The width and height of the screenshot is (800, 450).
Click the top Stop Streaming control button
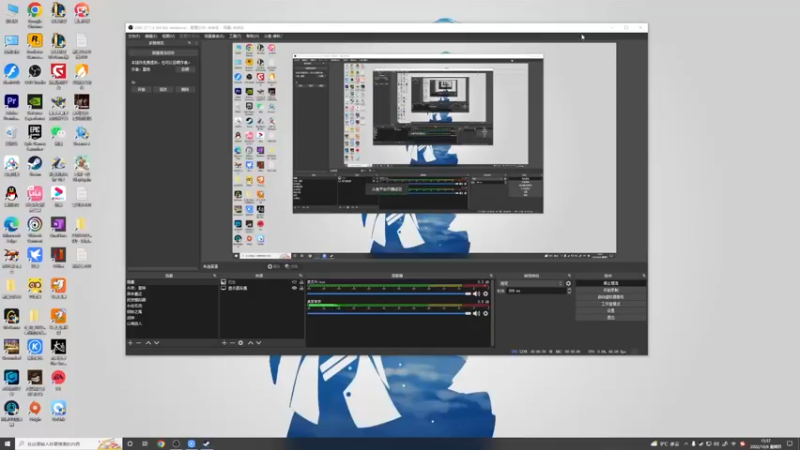point(611,283)
